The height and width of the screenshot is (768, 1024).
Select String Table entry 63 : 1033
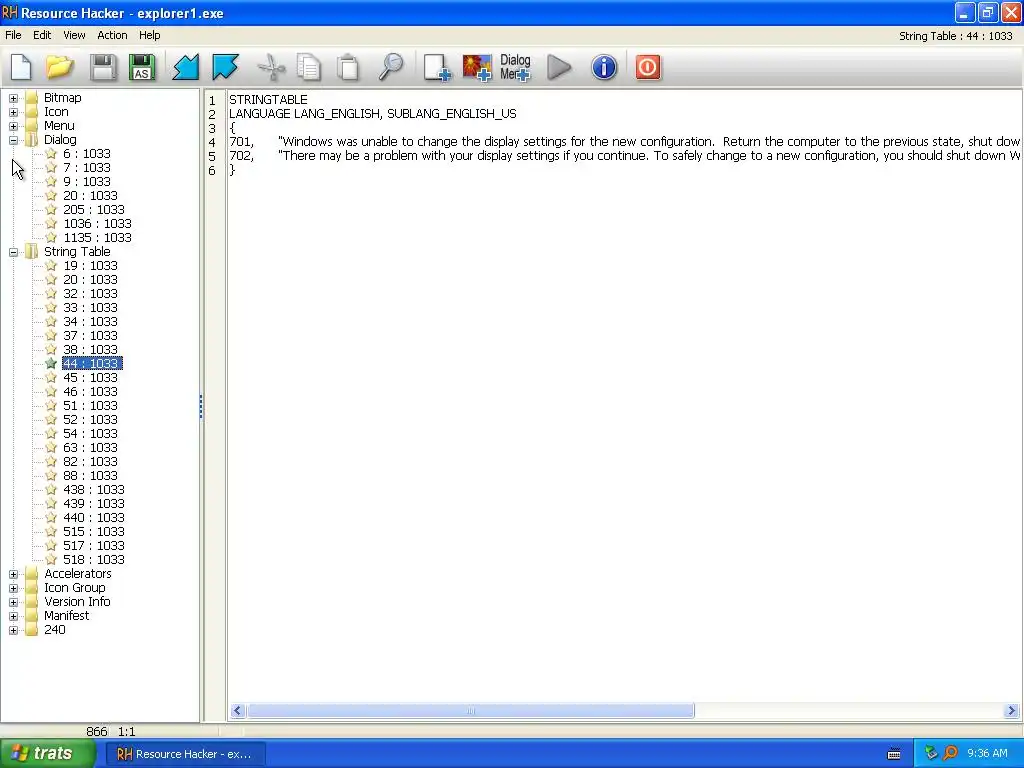pyautogui.click(x=90, y=447)
